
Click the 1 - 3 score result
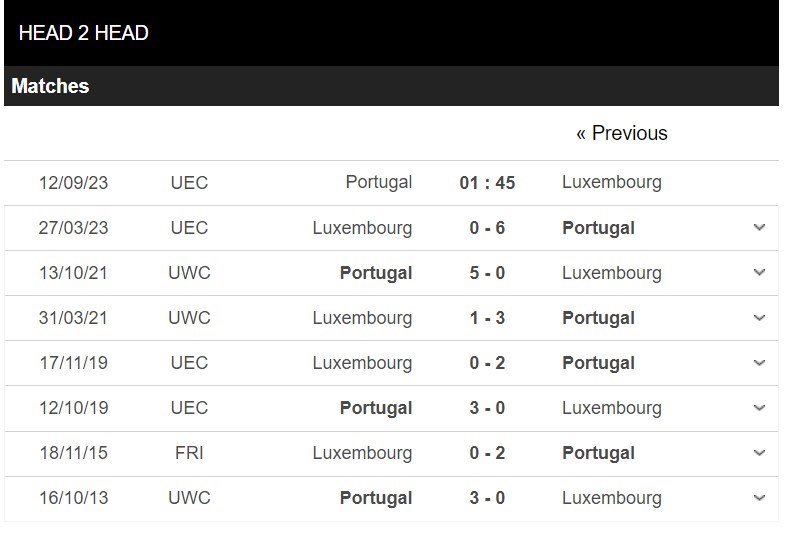click(x=487, y=318)
